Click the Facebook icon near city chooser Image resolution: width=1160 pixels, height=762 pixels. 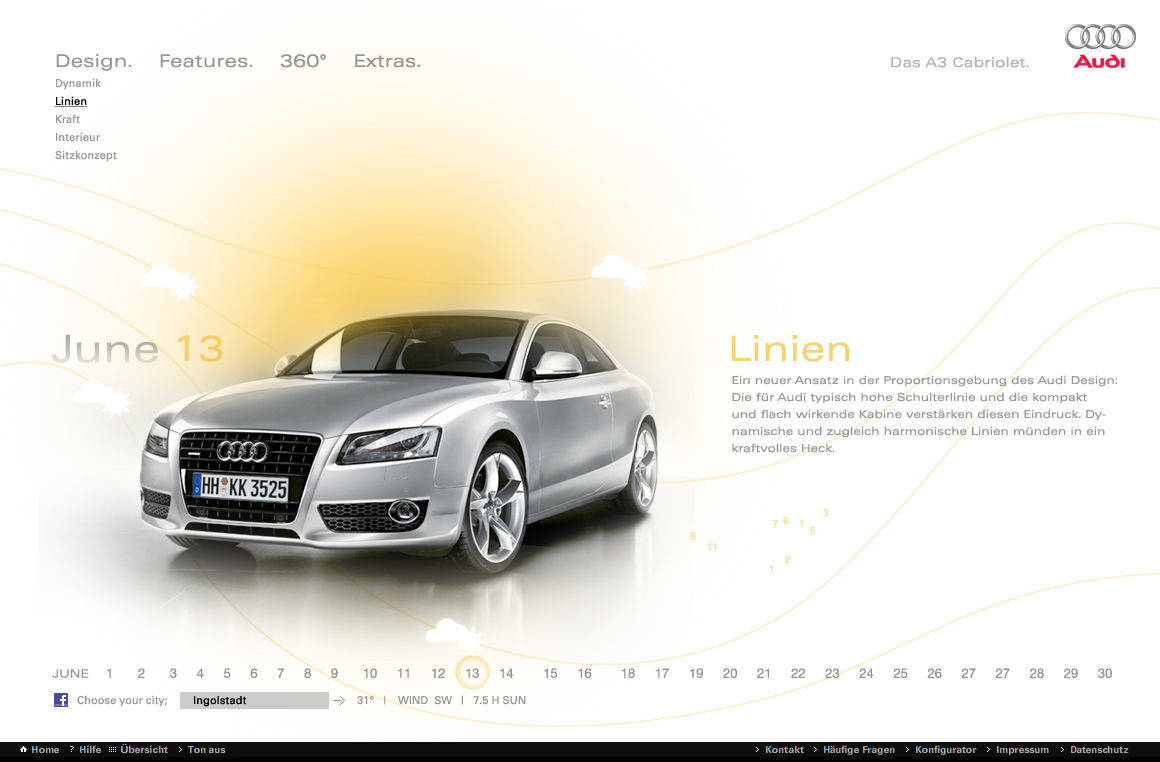coord(61,700)
